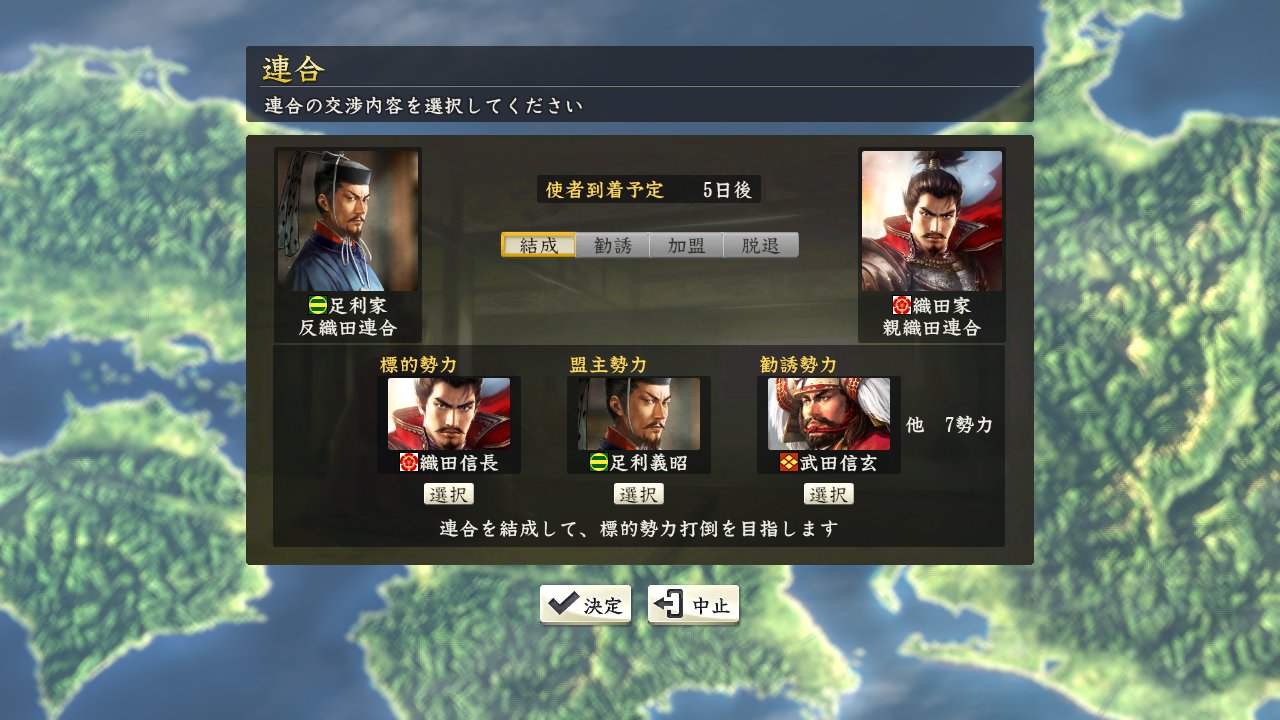Switch to the 勧誘 tab

612,245
